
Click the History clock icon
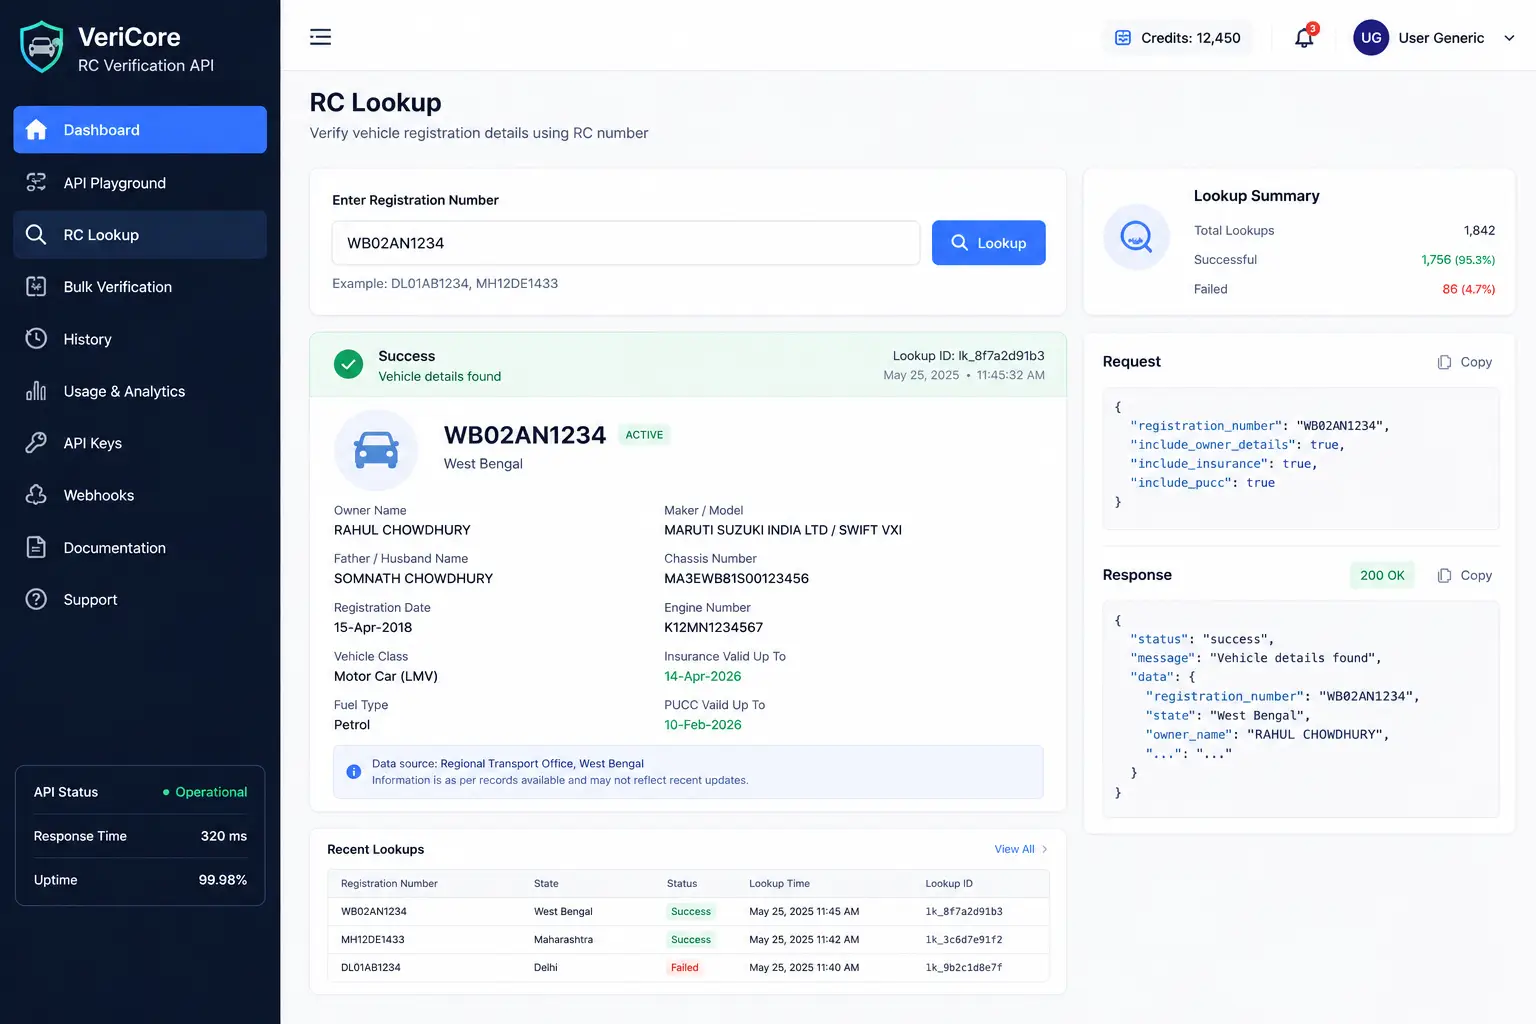[36, 338]
